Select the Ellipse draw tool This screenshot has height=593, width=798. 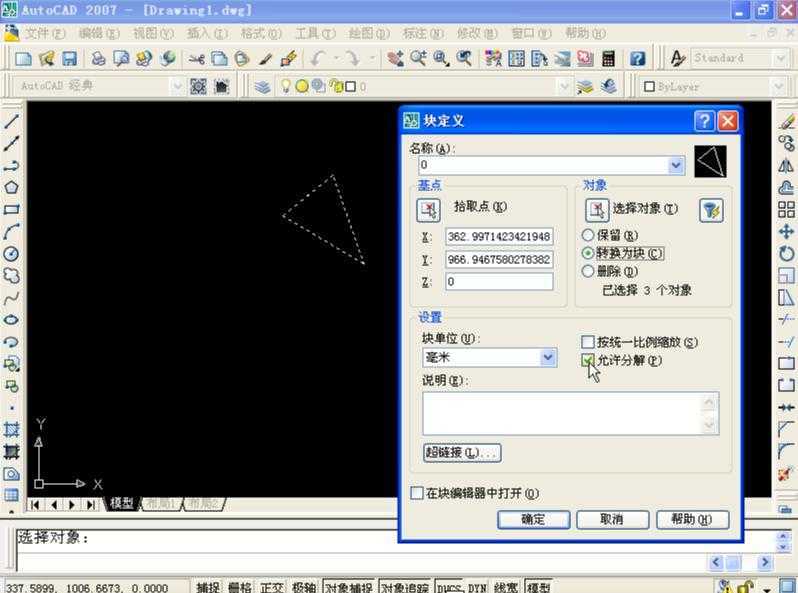click(x=11, y=320)
